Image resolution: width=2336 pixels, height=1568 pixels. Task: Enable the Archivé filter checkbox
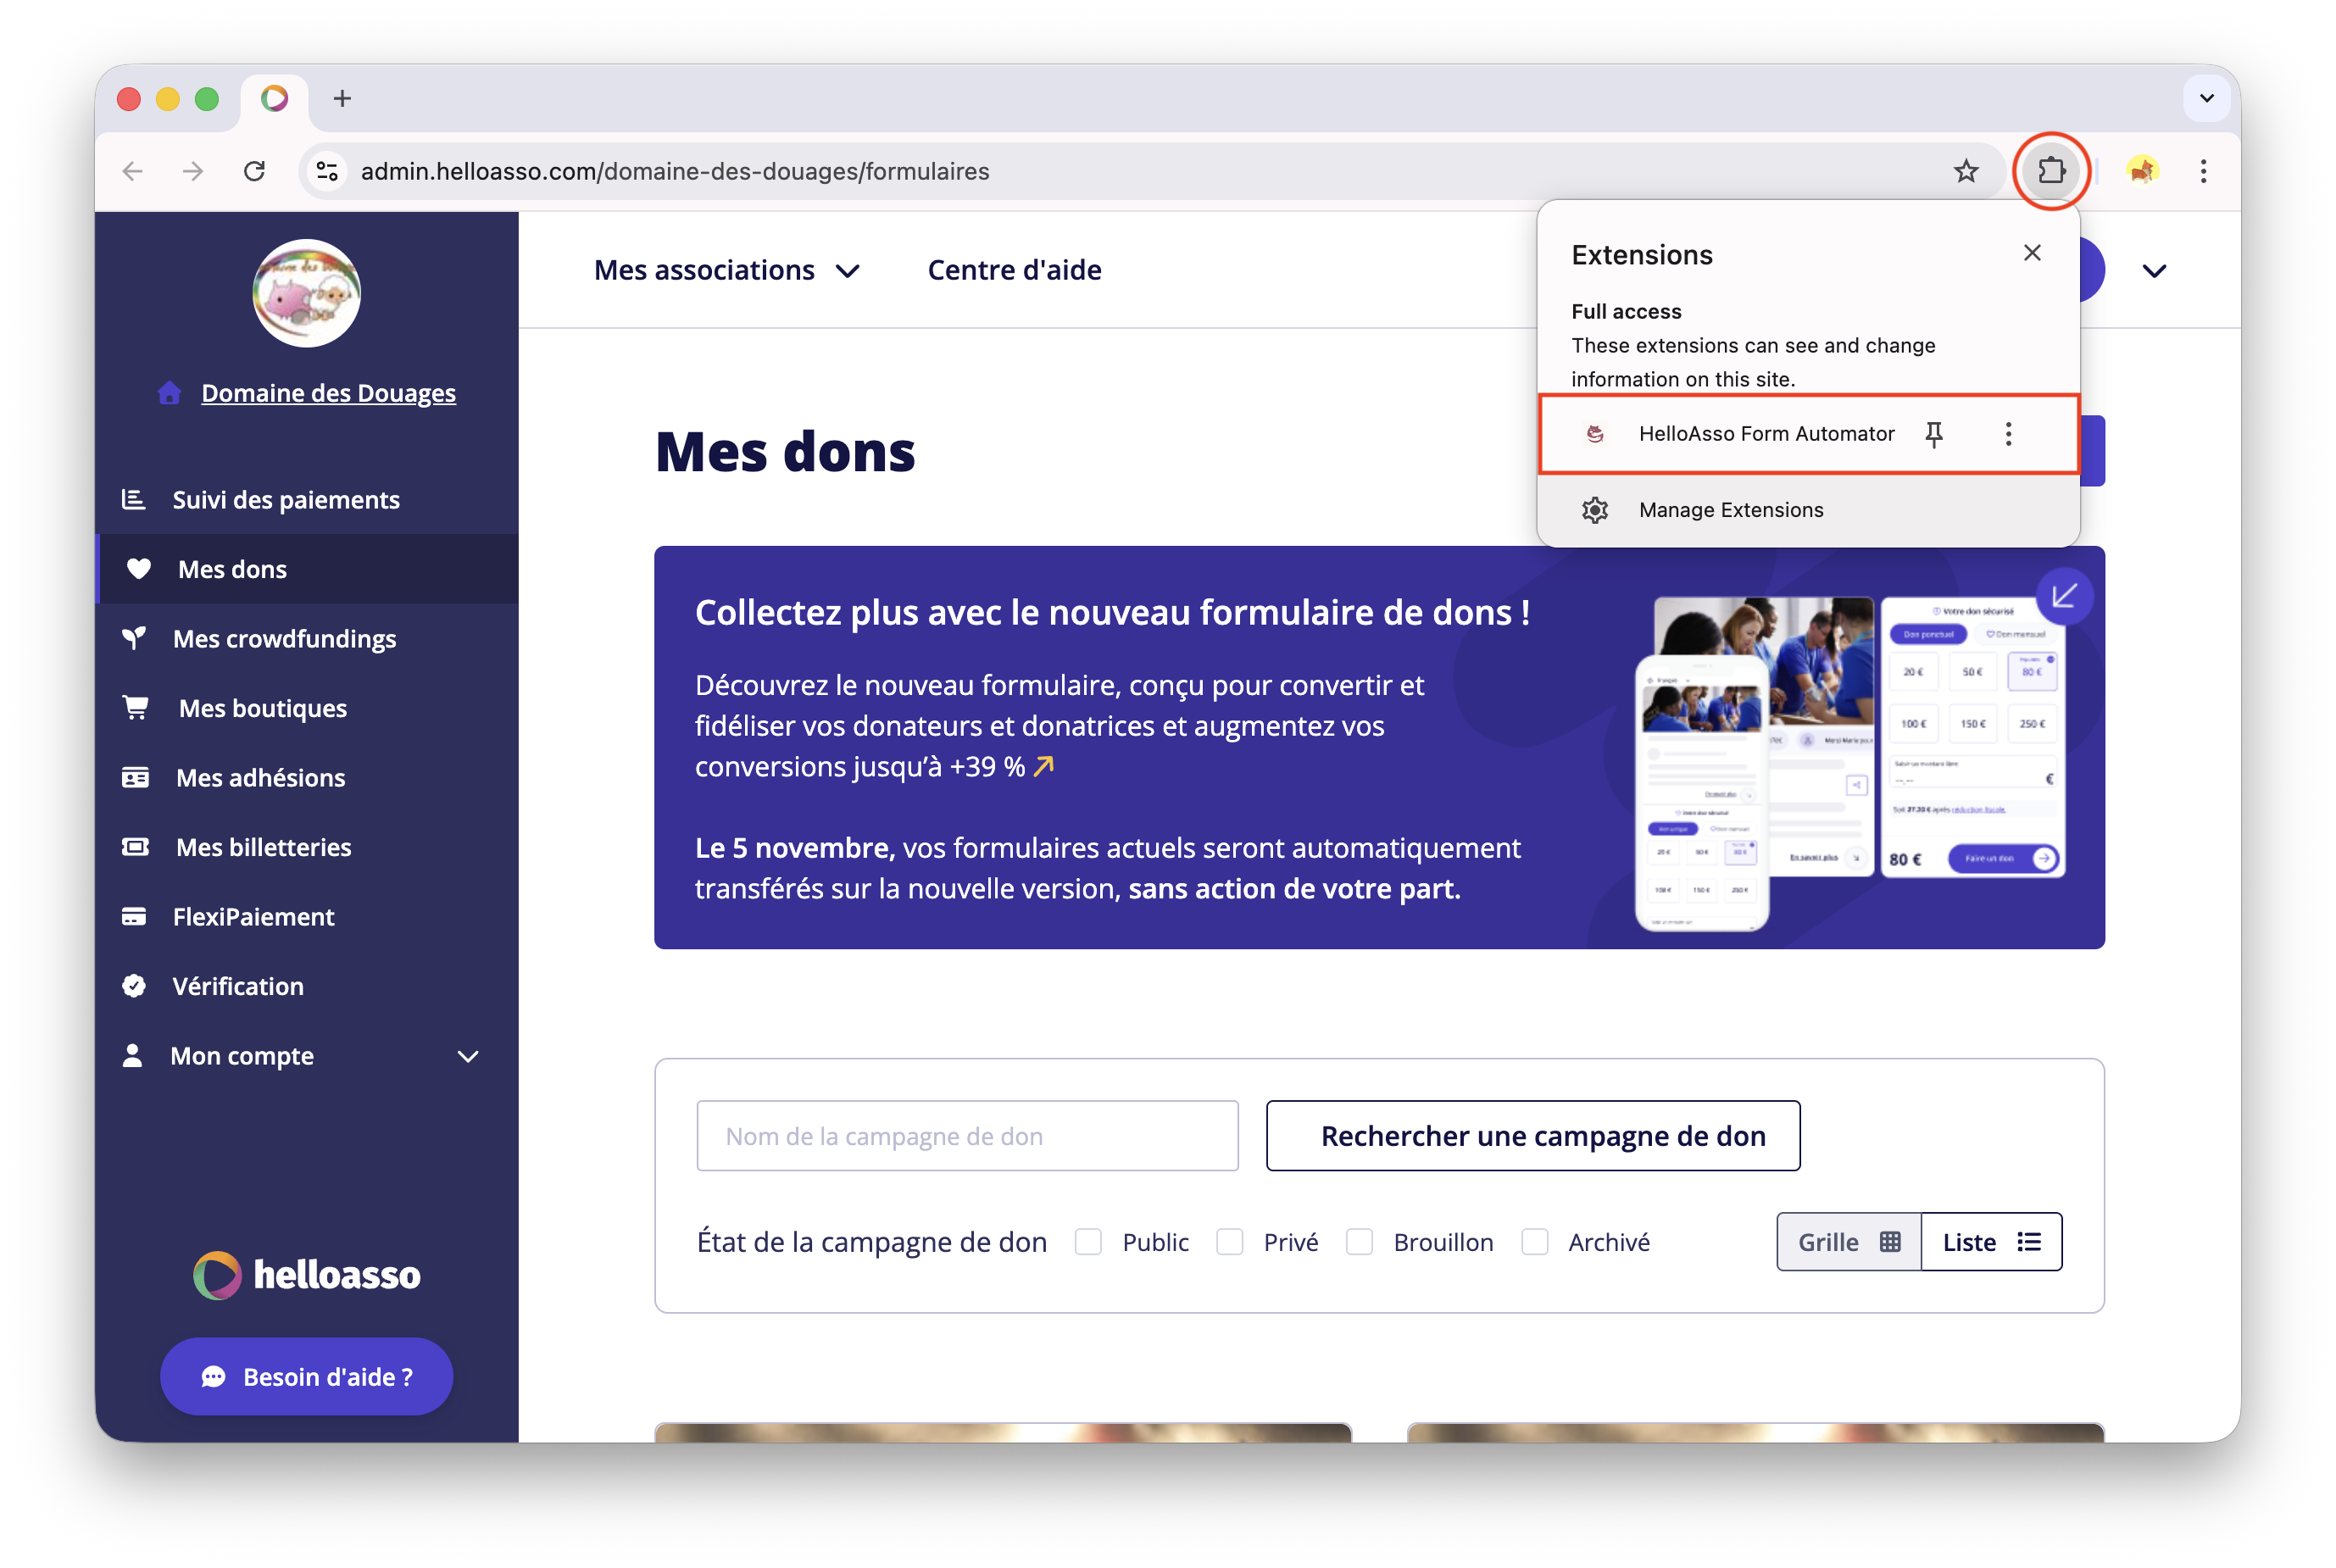(1534, 1242)
